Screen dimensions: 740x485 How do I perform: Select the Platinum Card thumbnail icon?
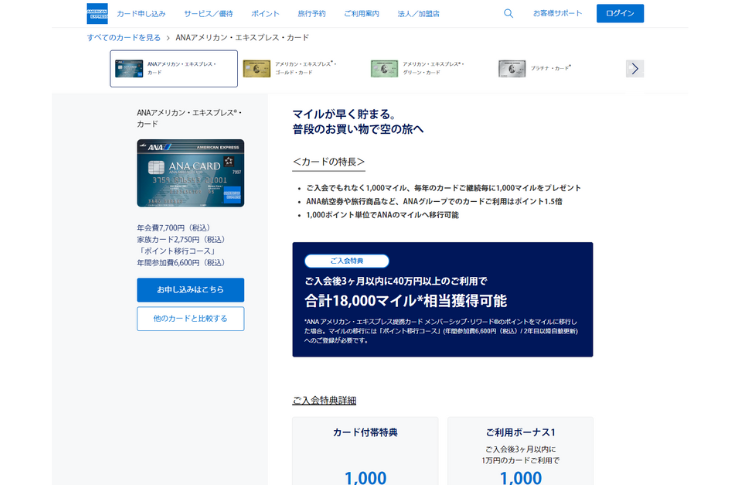[x=512, y=69]
